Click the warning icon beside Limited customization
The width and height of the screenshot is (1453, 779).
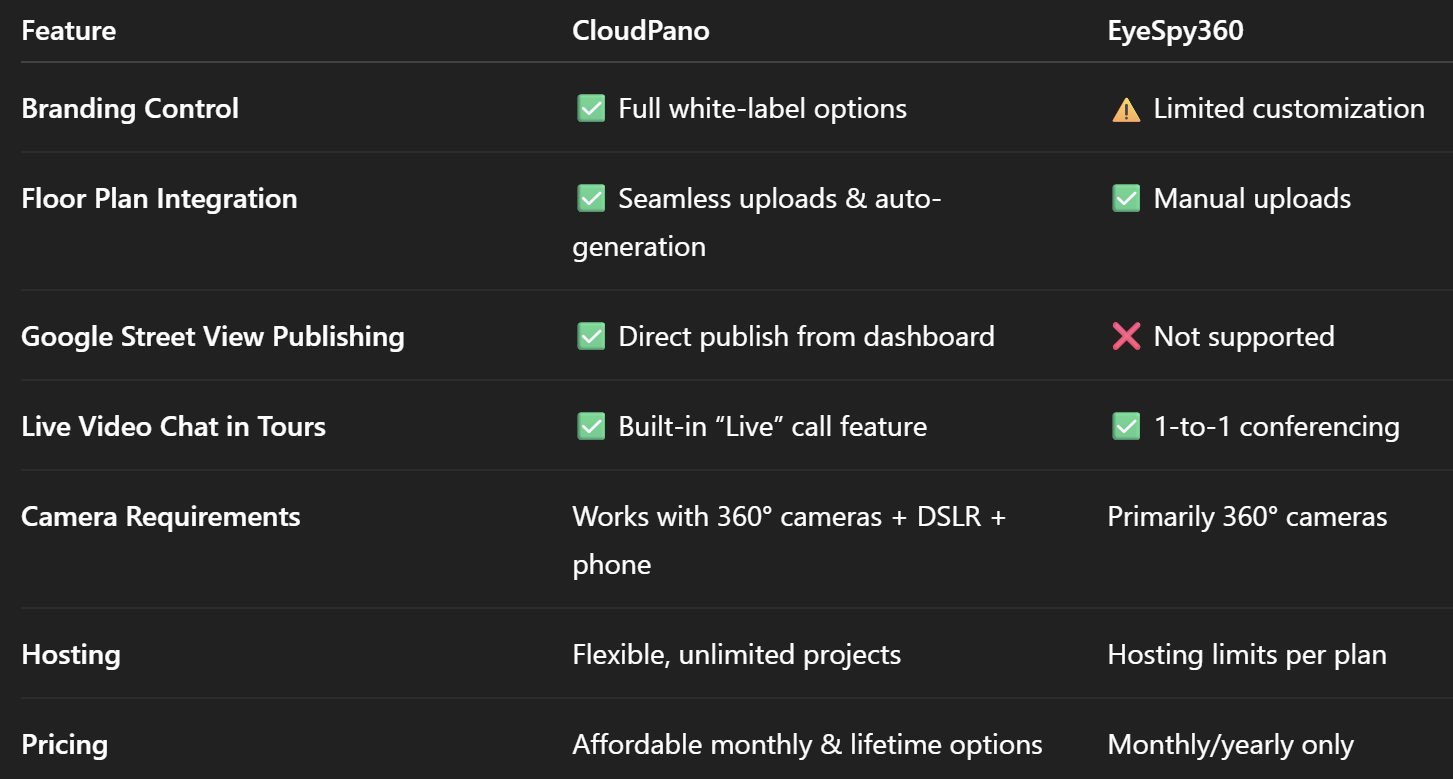[1126, 109]
